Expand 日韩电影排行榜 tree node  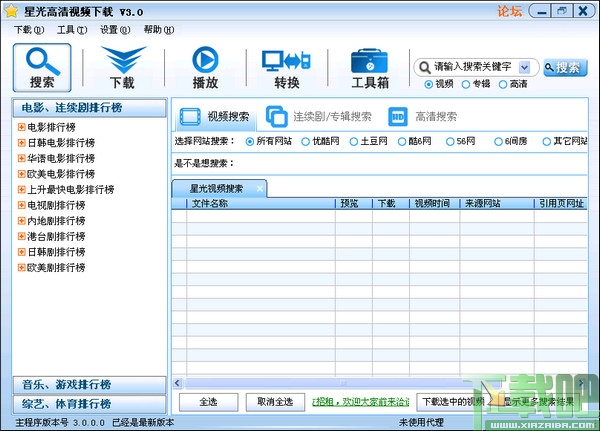(x=22, y=142)
